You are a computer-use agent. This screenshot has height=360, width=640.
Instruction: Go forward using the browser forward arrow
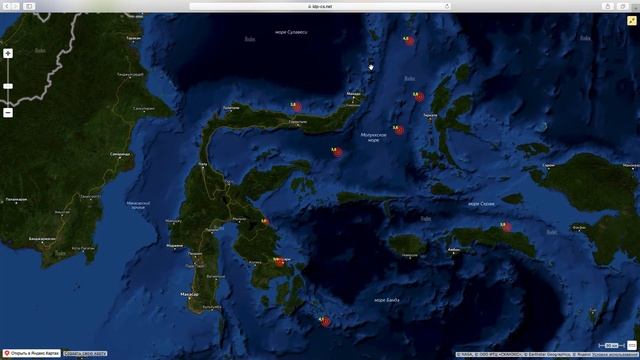coord(16,6)
